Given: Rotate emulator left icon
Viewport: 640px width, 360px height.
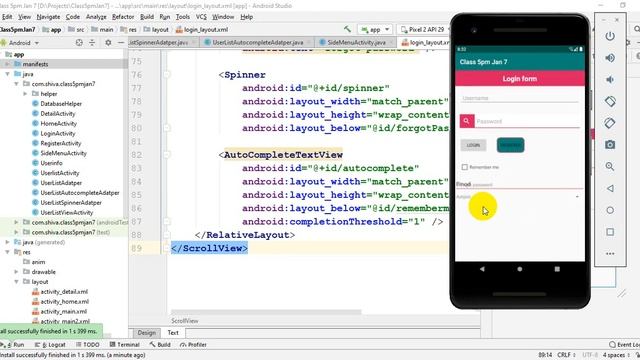Looking at the screenshot, I should (610, 101).
